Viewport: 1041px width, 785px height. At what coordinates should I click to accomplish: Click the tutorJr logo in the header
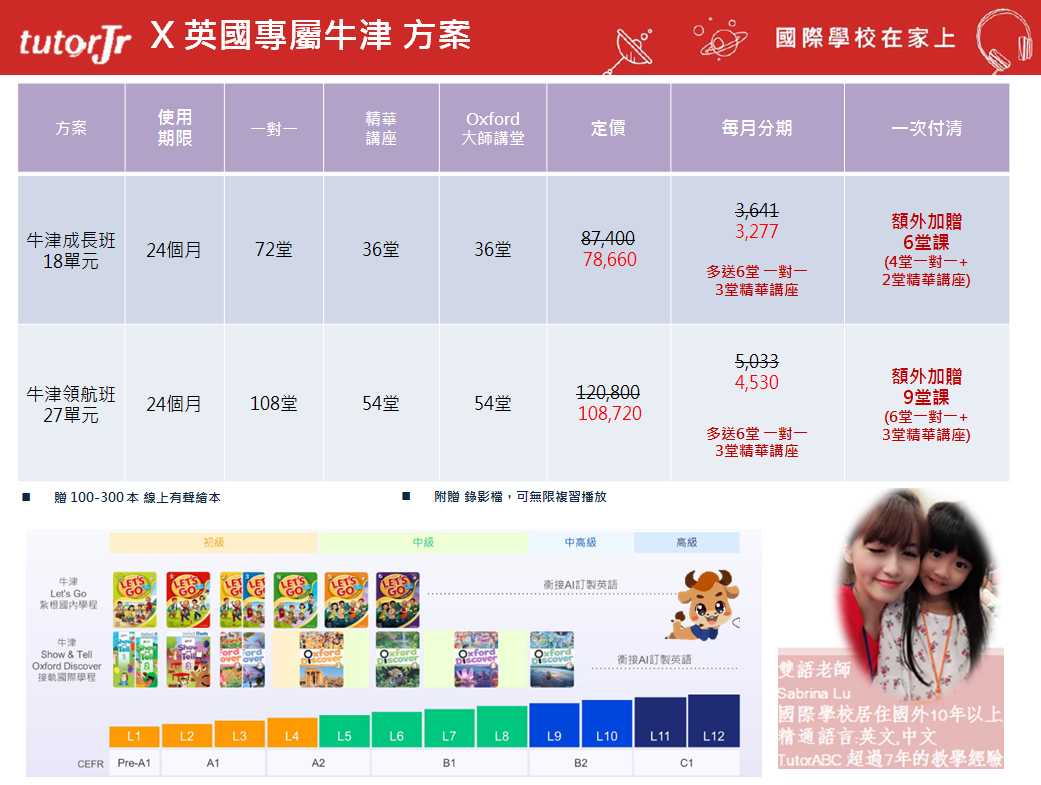[x=76, y=41]
